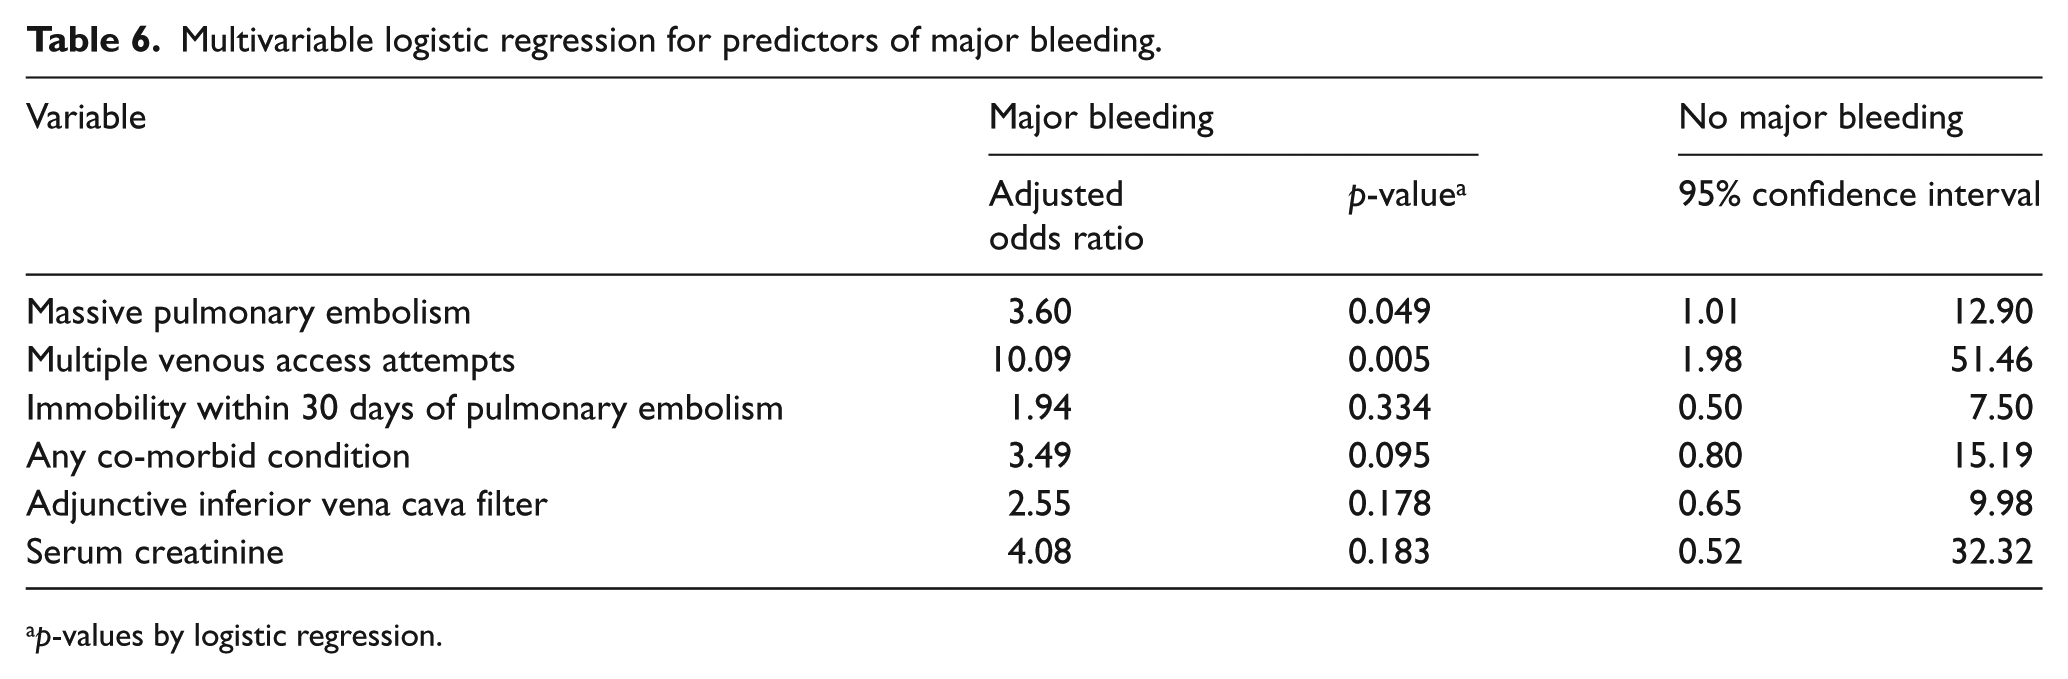Select the Variable column header
This screenshot has width=2068, height=679.
click(86, 118)
